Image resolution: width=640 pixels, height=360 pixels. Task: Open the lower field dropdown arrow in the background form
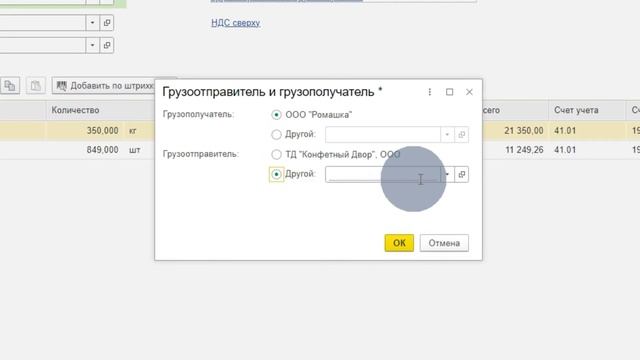pos(92,45)
